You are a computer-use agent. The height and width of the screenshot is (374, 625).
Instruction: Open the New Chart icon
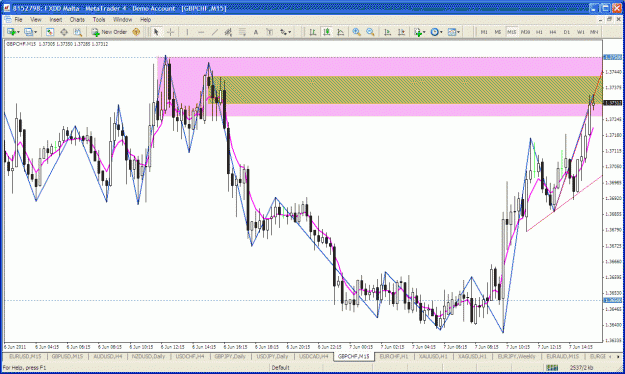point(11,32)
